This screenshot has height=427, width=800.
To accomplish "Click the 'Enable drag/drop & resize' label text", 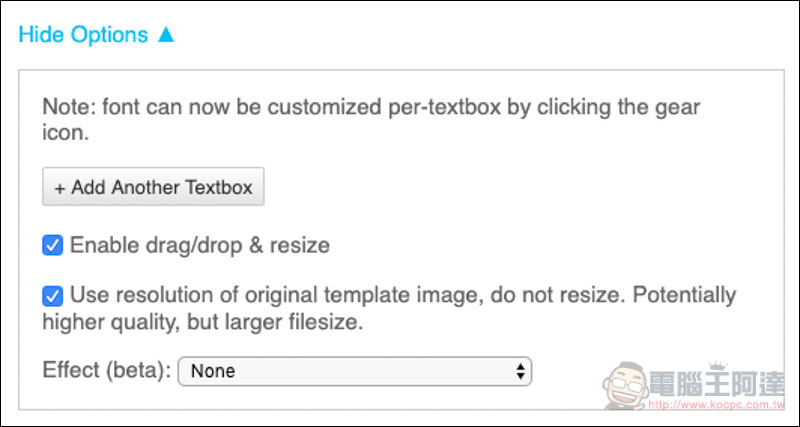I will tap(199, 245).
